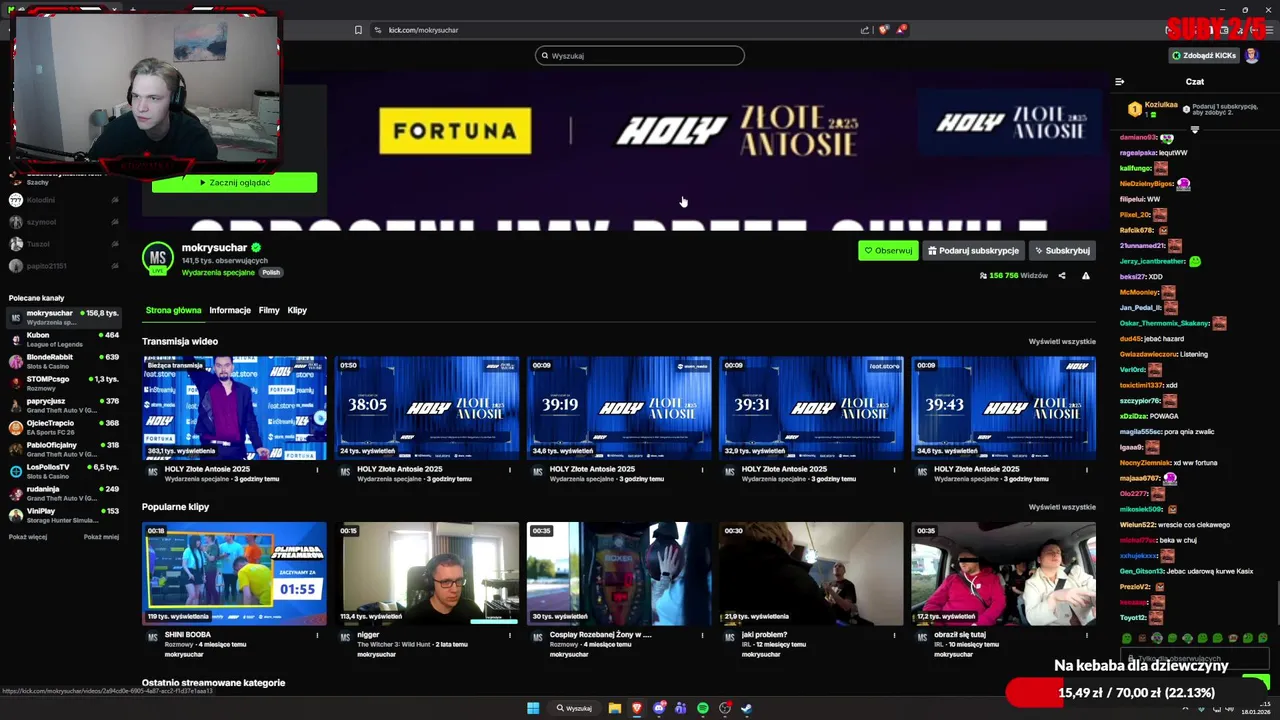Select OjciecTrapcio in recommended channels

tap(64, 427)
